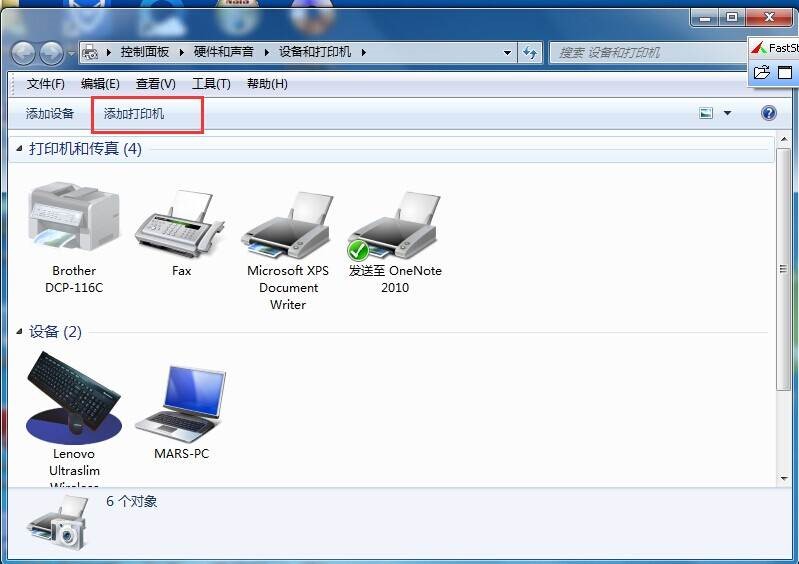Select the MARS-PC laptop icon
Viewport: 799px width, 564px height.
pos(181,404)
